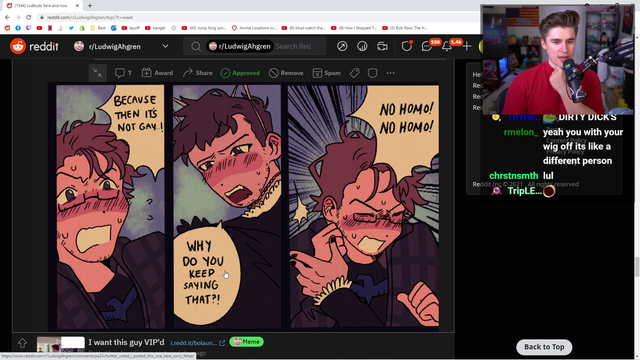
Task: Open a new browser tab
Action: click(90, 6)
